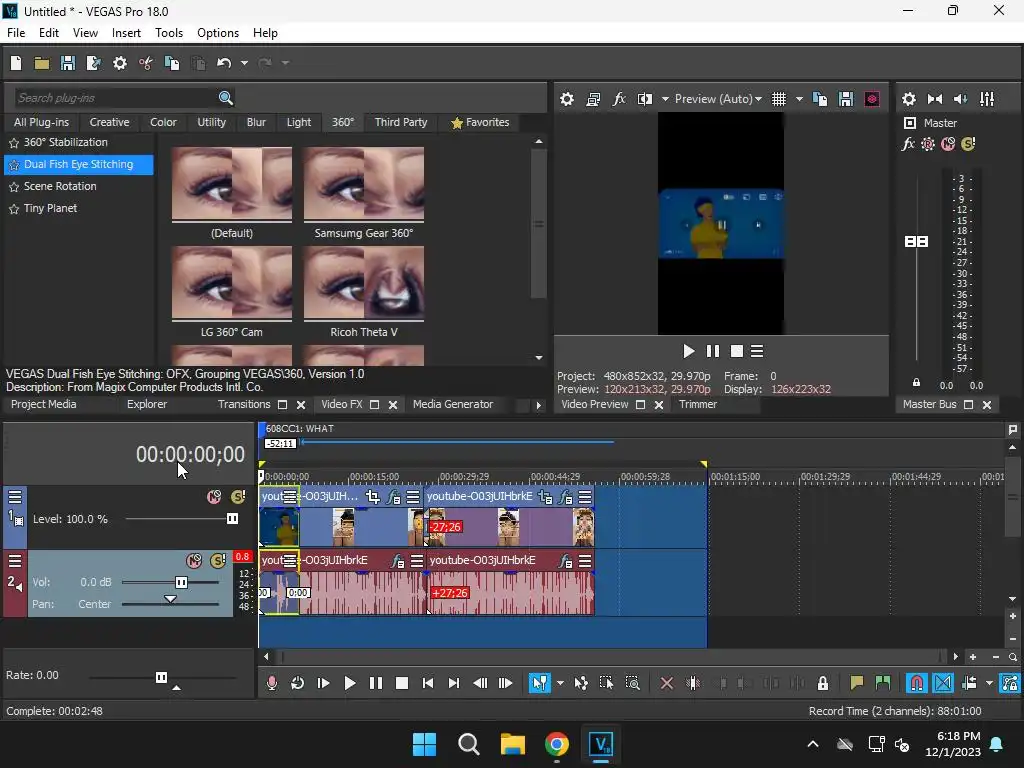This screenshot has height=768, width=1024.
Task: Click the Record microphone button
Action: [272, 683]
